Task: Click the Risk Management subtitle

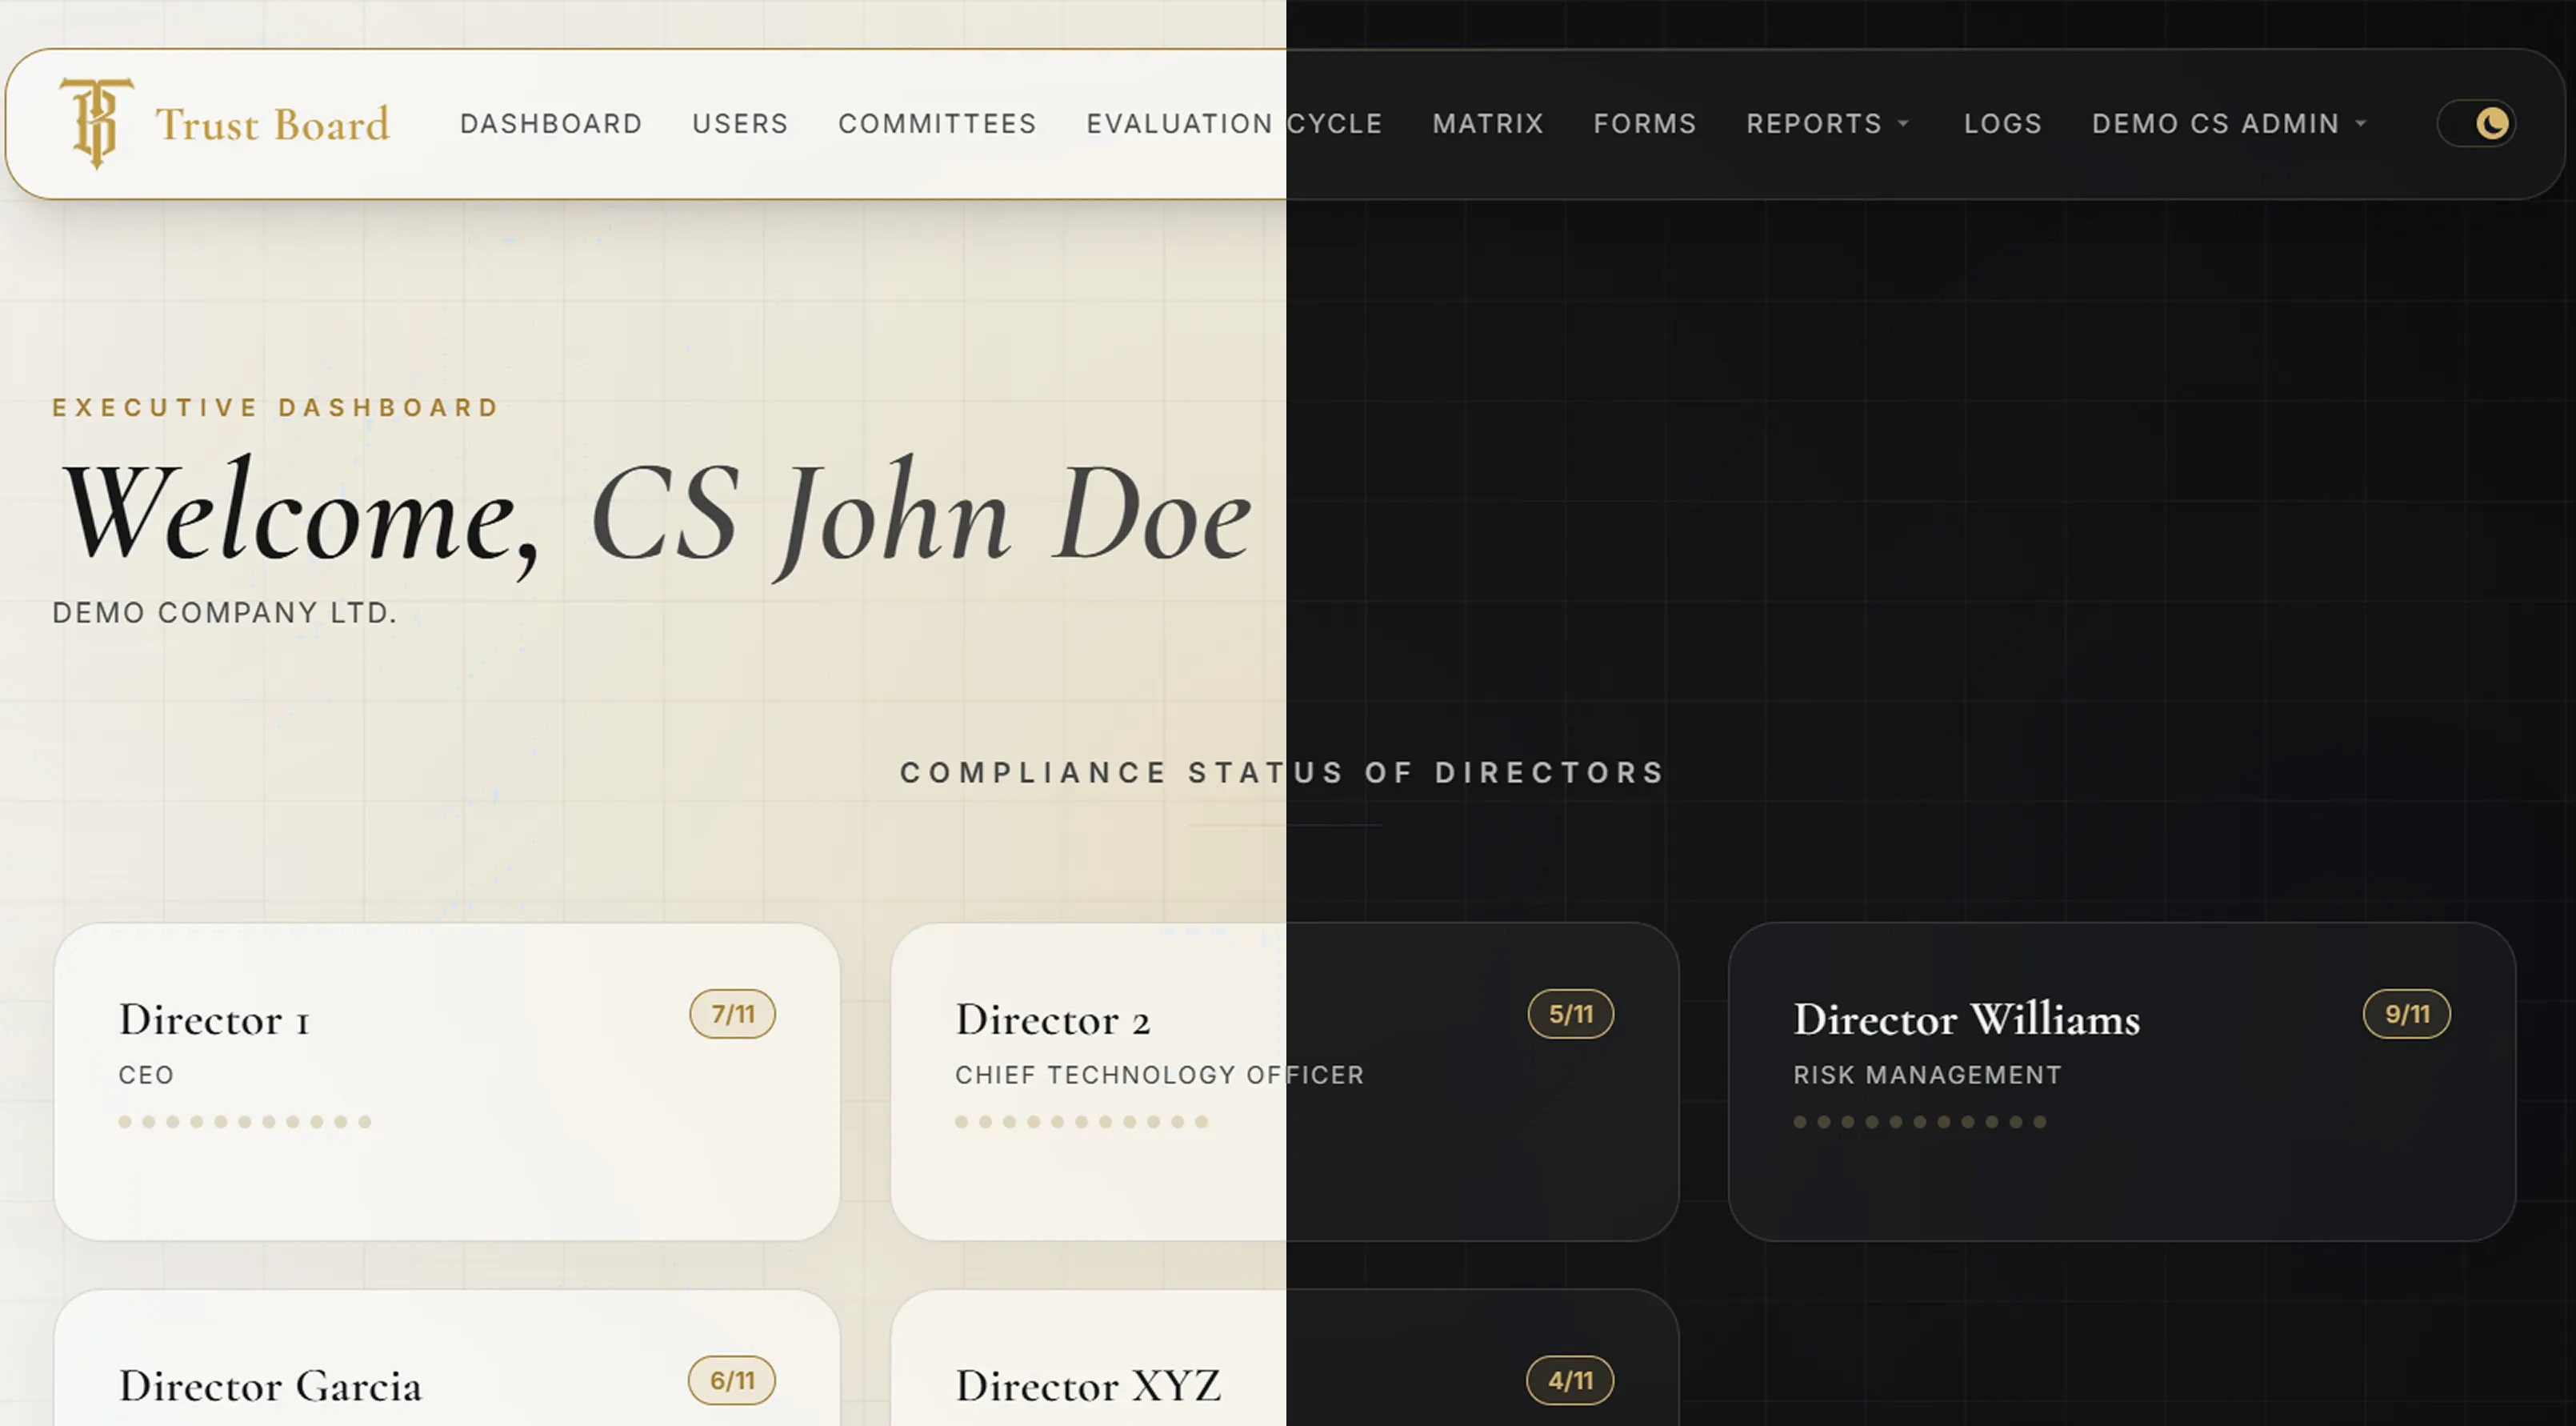Action: point(1927,1075)
